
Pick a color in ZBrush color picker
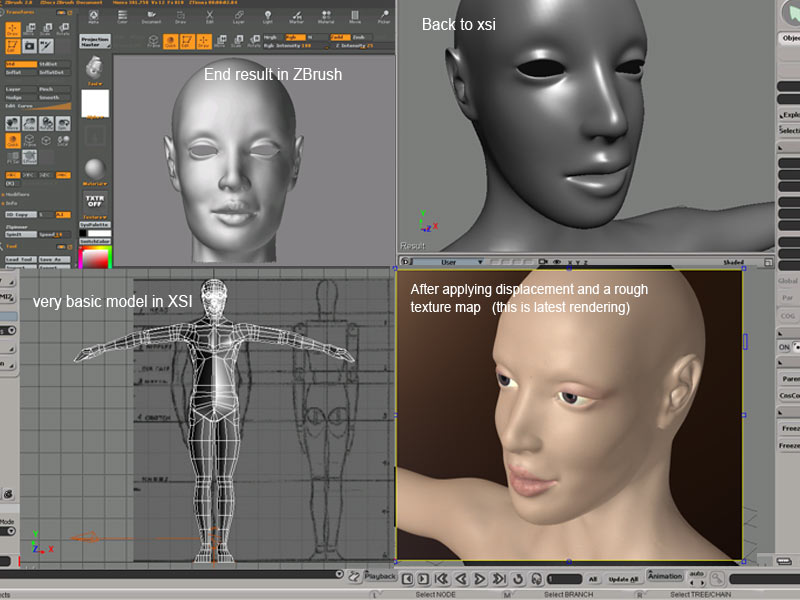tap(95, 257)
